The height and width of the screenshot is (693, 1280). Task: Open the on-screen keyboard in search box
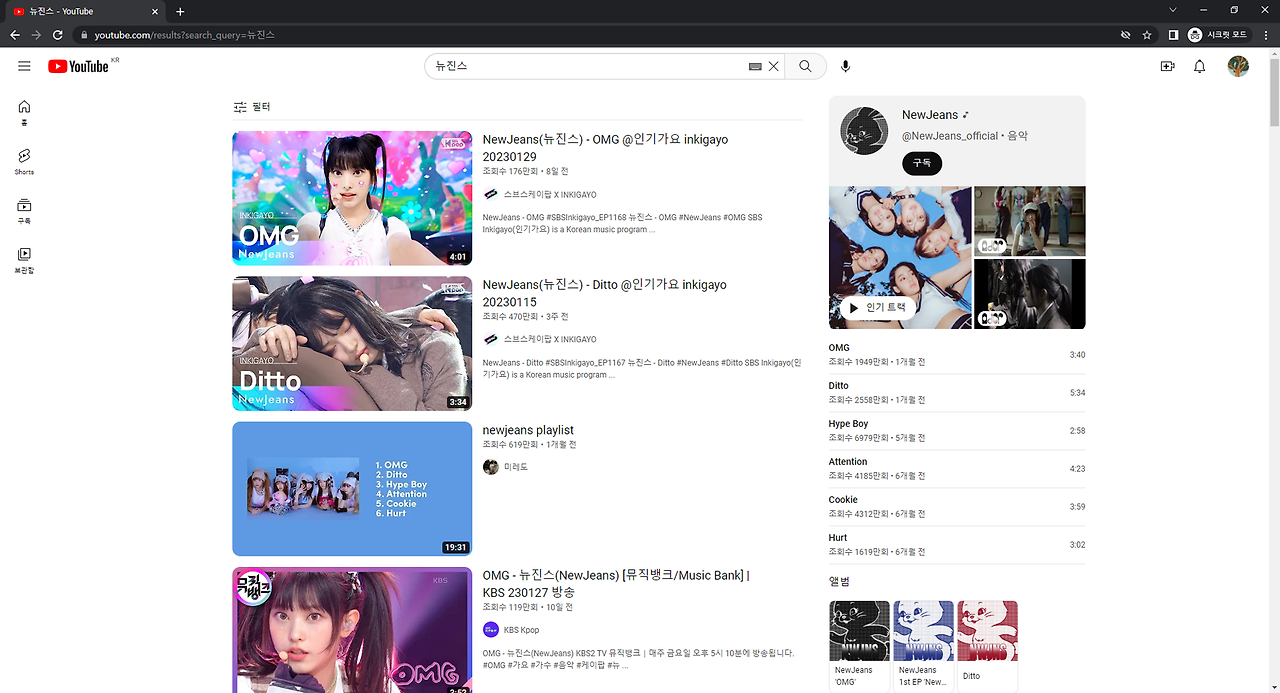click(x=755, y=66)
